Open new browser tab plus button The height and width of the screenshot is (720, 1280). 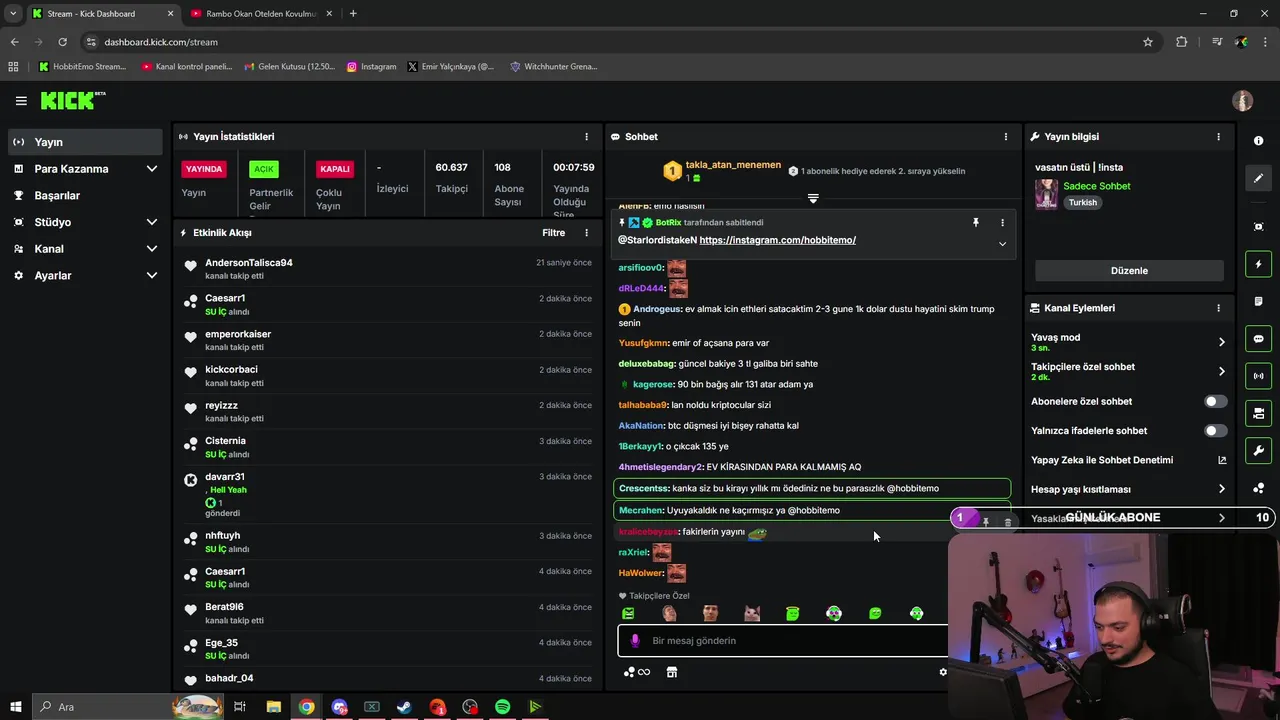pos(353,14)
